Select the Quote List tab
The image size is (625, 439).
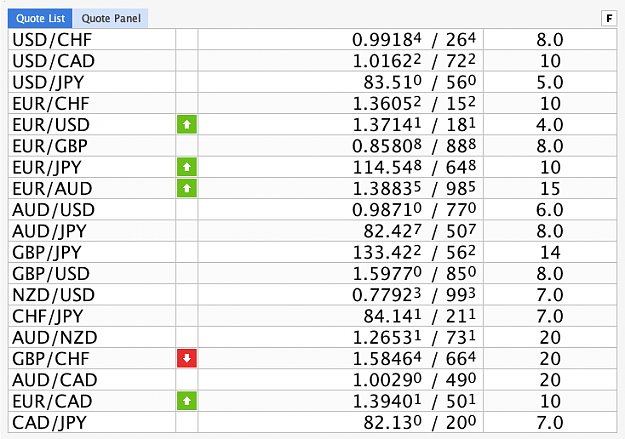pyautogui.click(x=40, y=18)
